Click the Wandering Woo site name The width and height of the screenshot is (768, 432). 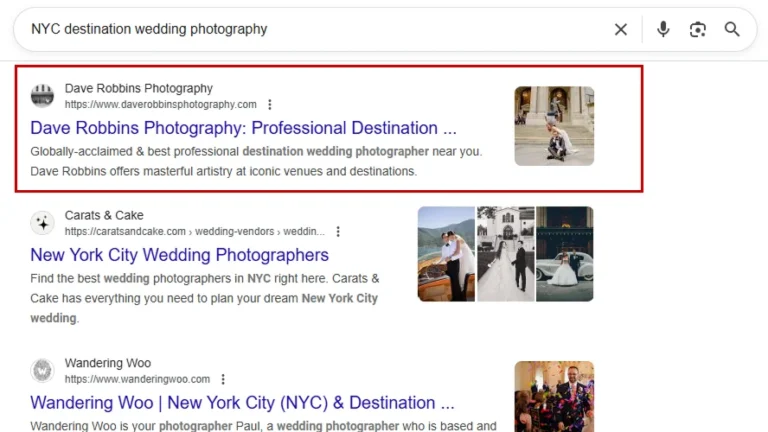[x=108, y=363]
